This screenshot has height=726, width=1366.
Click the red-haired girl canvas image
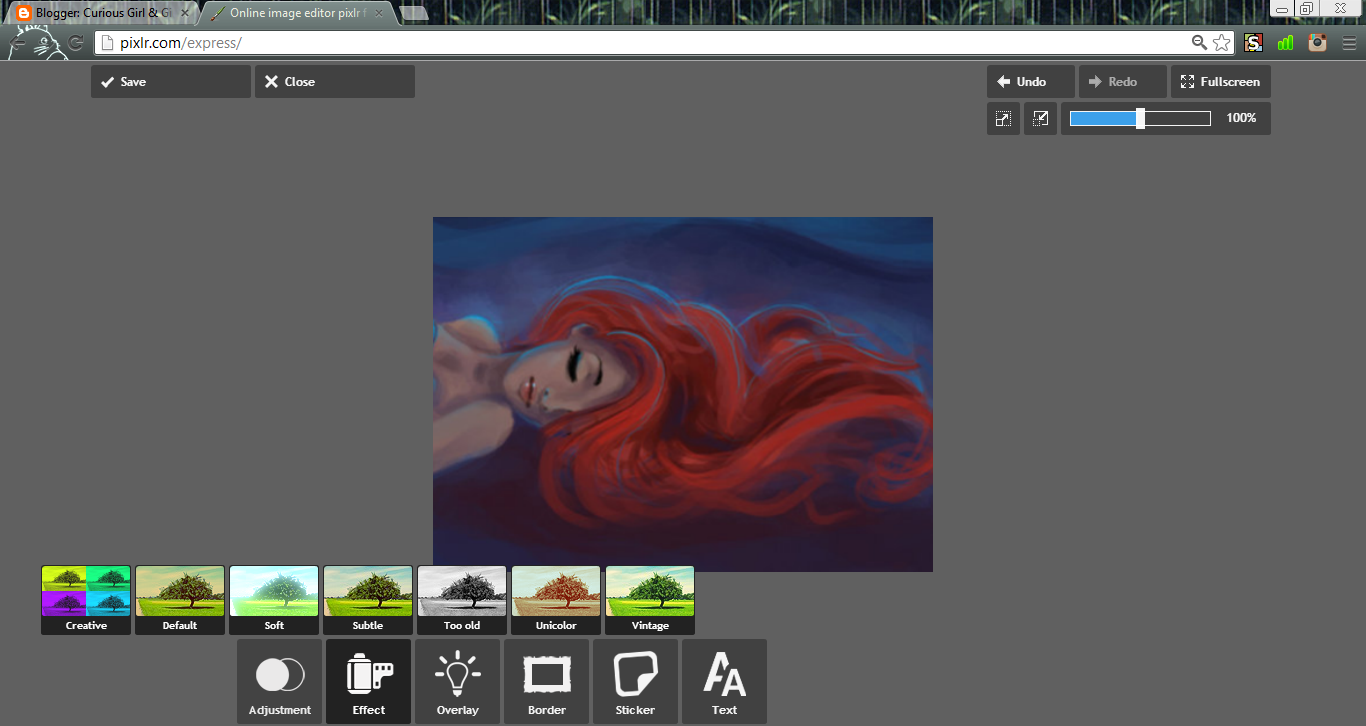683,394
